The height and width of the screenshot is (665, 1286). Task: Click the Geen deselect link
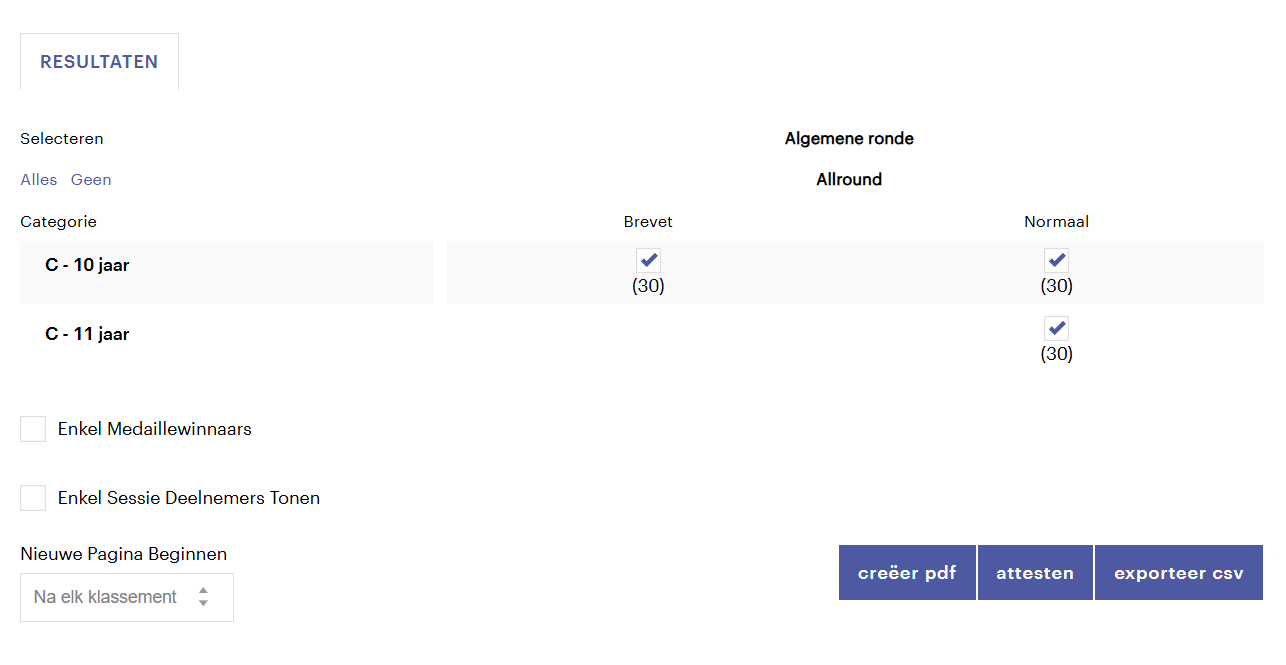91,180
